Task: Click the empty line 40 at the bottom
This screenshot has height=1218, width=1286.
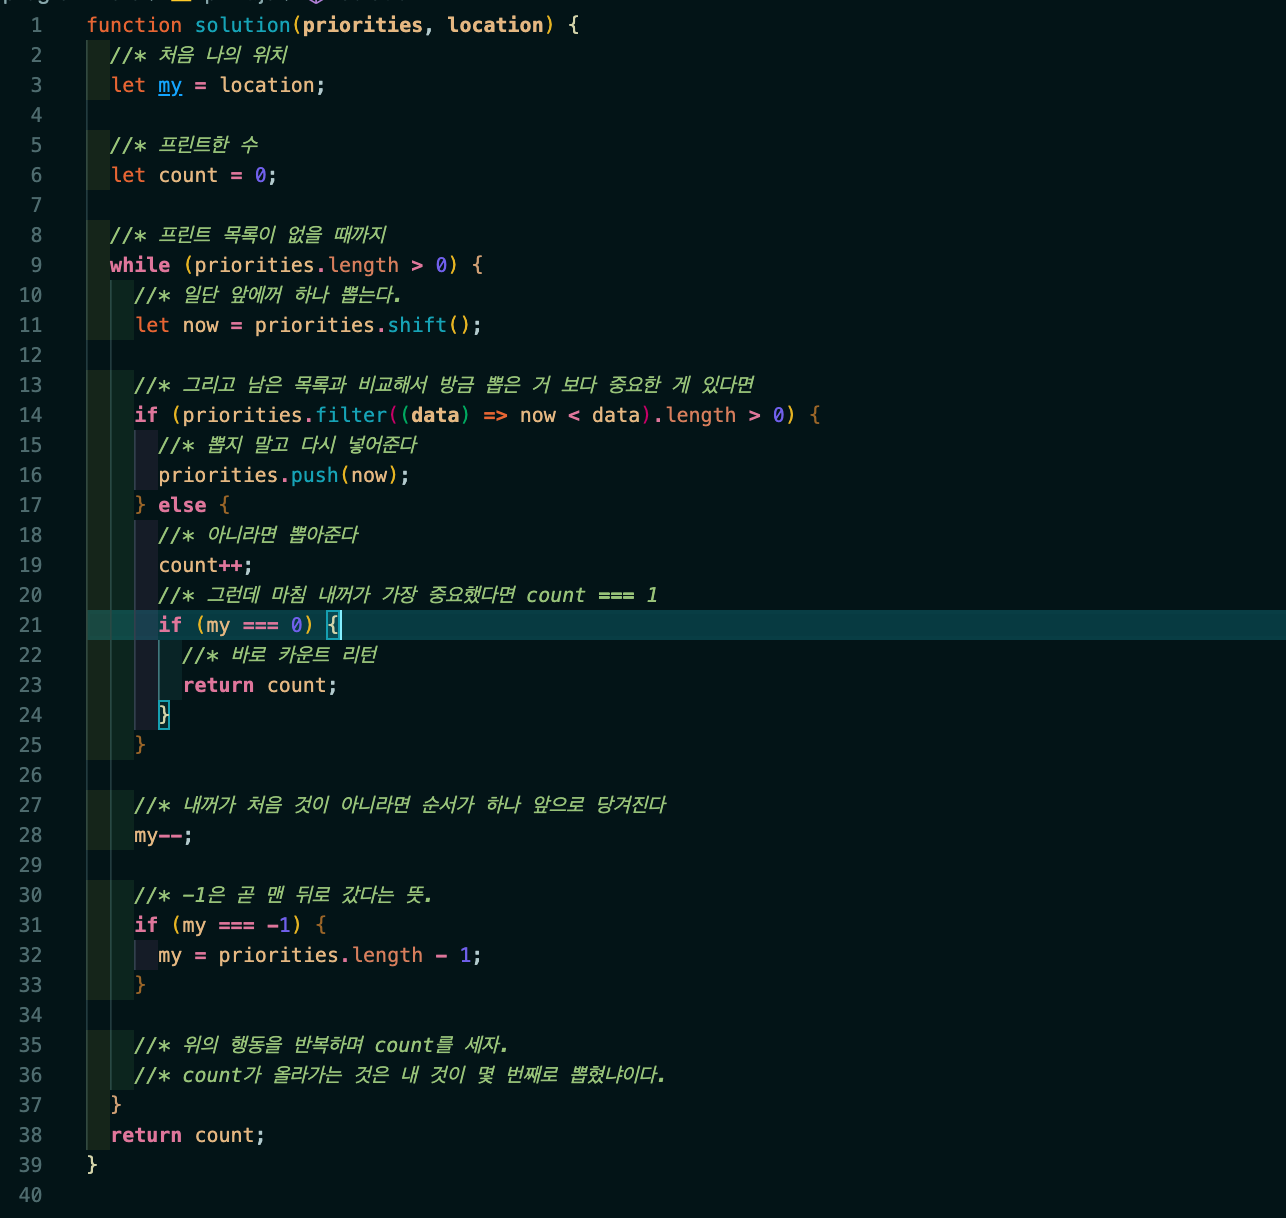Action: [x=400, y=1195]
